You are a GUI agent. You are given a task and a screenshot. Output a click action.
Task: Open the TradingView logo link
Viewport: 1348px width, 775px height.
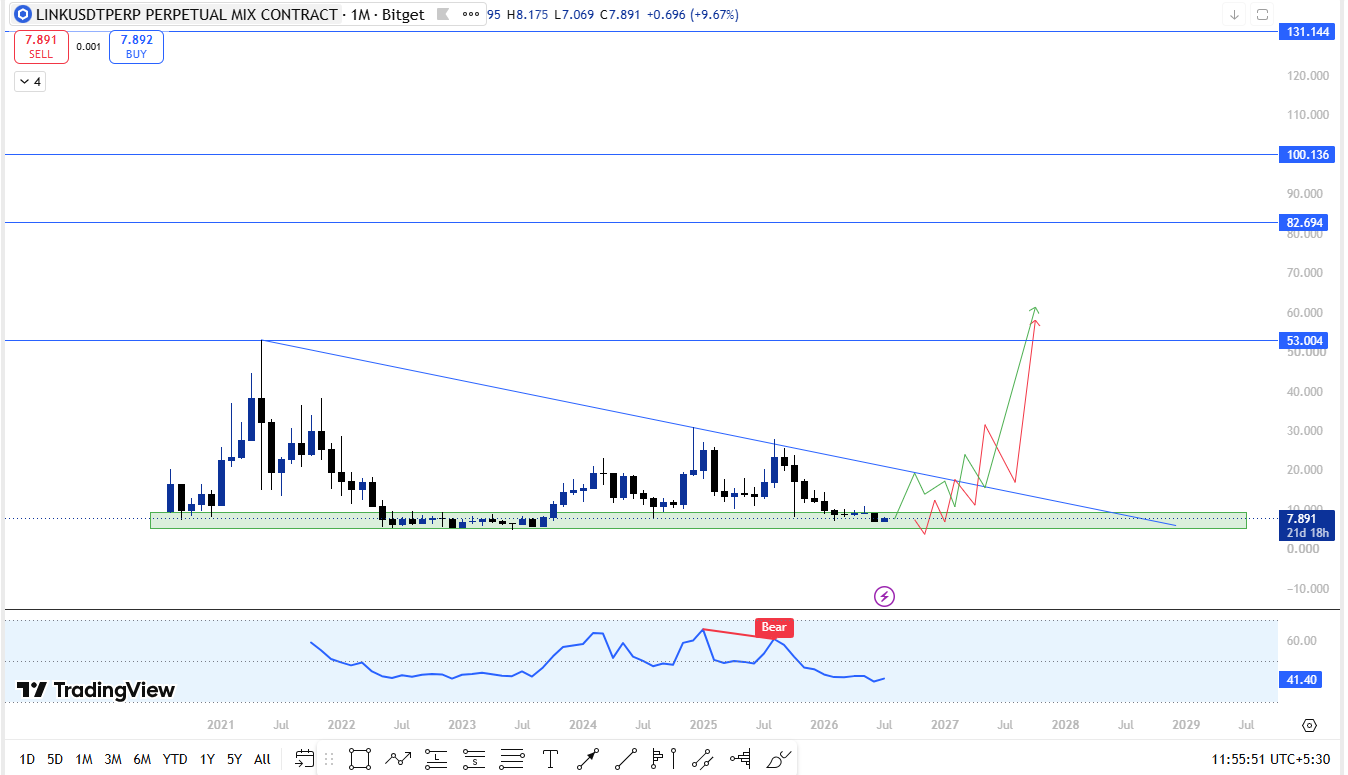tap(96, 690)
